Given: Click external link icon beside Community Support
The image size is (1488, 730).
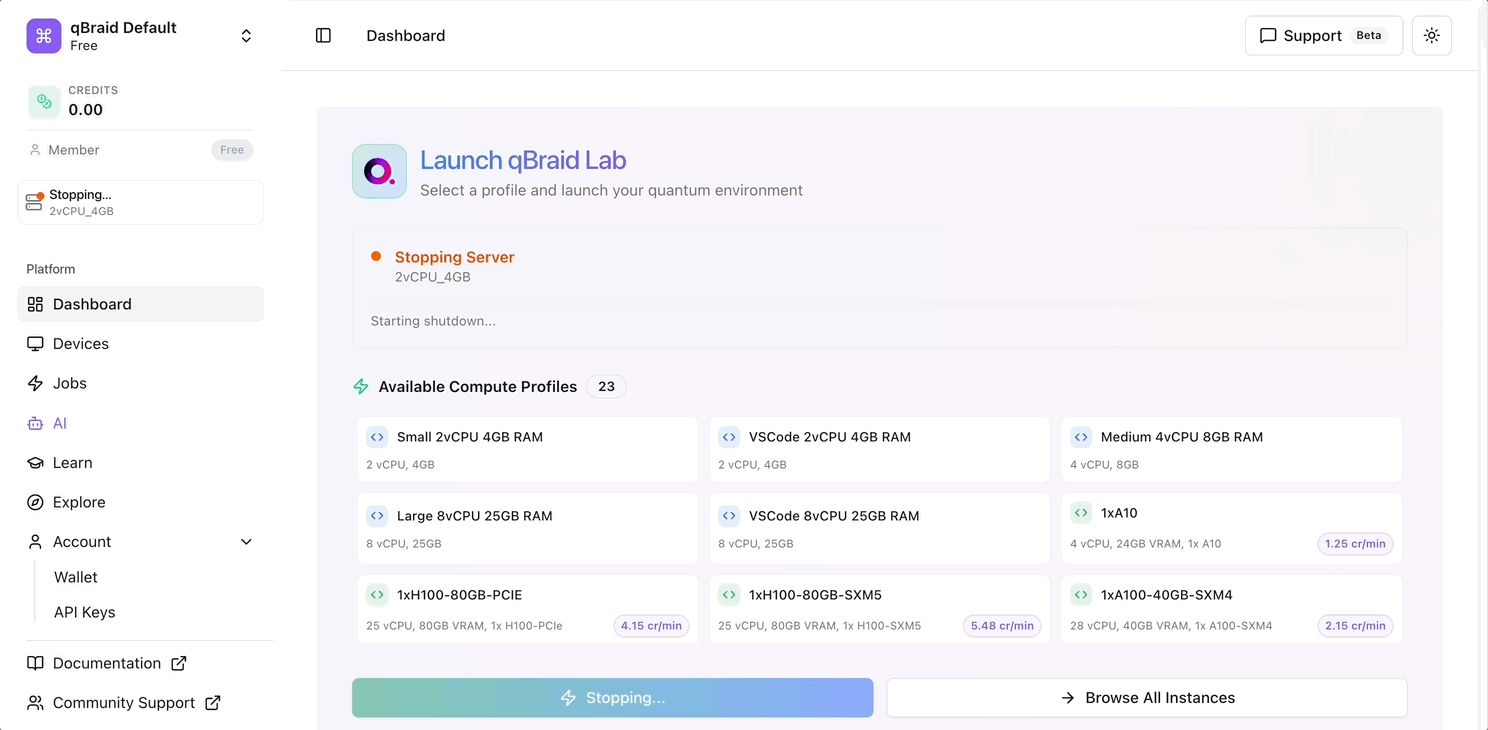Looking at the screenshot, I should (x=213, y=703).
